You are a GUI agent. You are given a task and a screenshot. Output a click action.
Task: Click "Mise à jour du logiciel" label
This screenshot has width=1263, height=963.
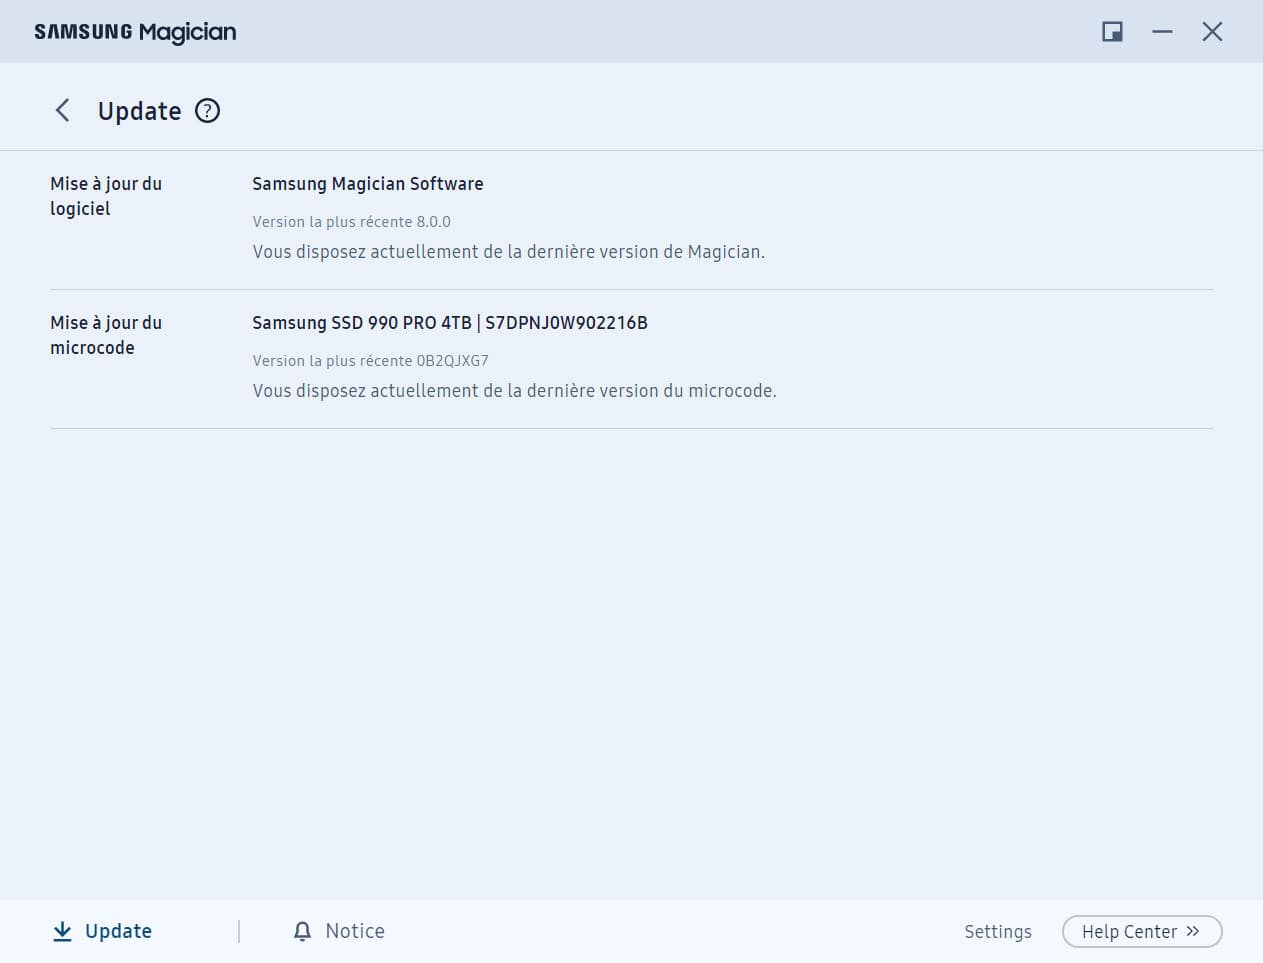pyautogui.click(x=106, y=196)
